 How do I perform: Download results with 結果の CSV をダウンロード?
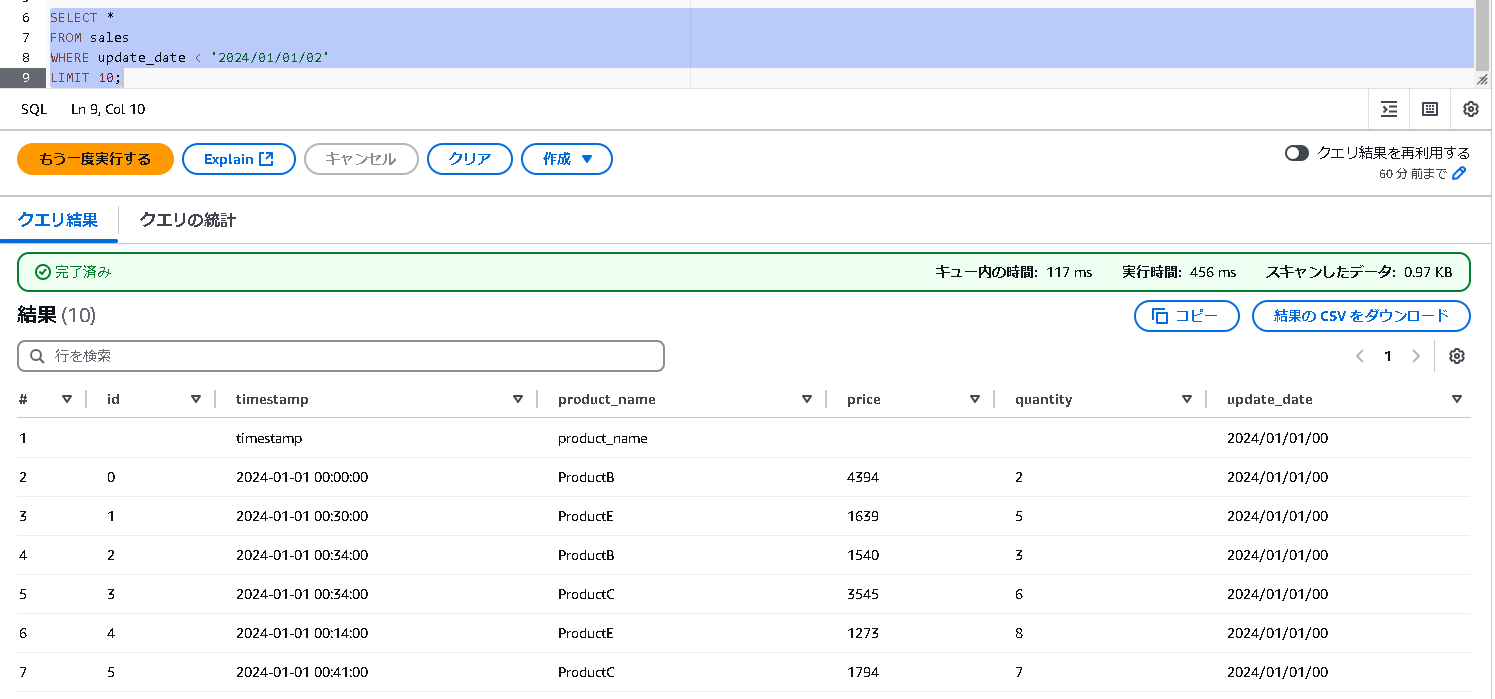[1361, 316]
